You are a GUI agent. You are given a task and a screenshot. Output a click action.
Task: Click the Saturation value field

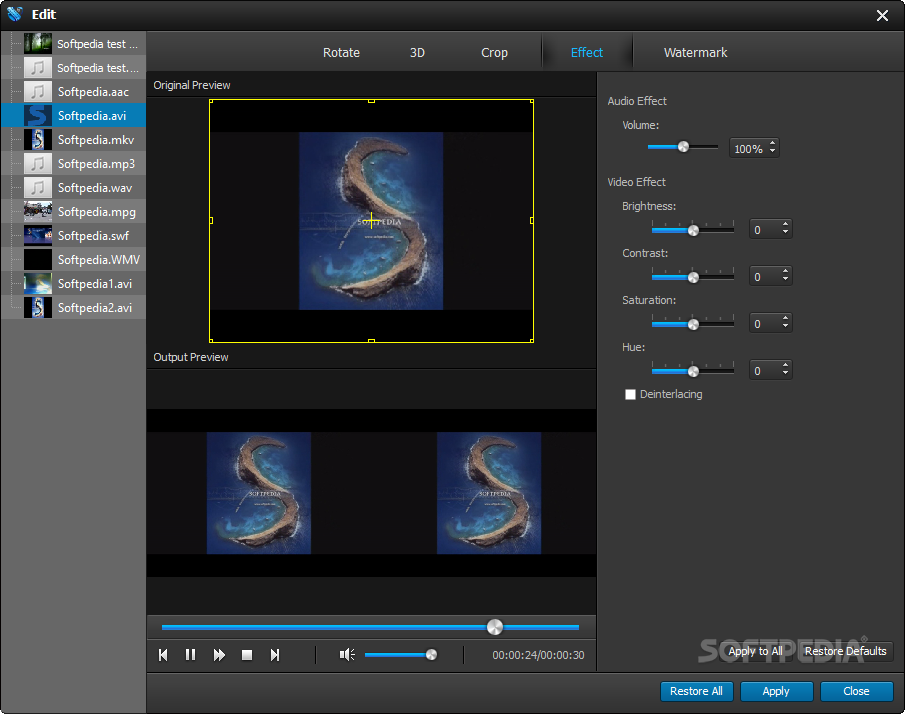point(765,324)
